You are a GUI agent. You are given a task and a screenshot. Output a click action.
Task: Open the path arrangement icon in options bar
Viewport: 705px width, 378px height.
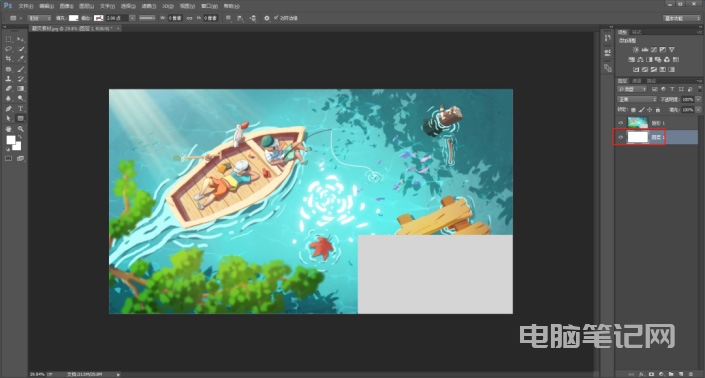[x=253, y=18]
